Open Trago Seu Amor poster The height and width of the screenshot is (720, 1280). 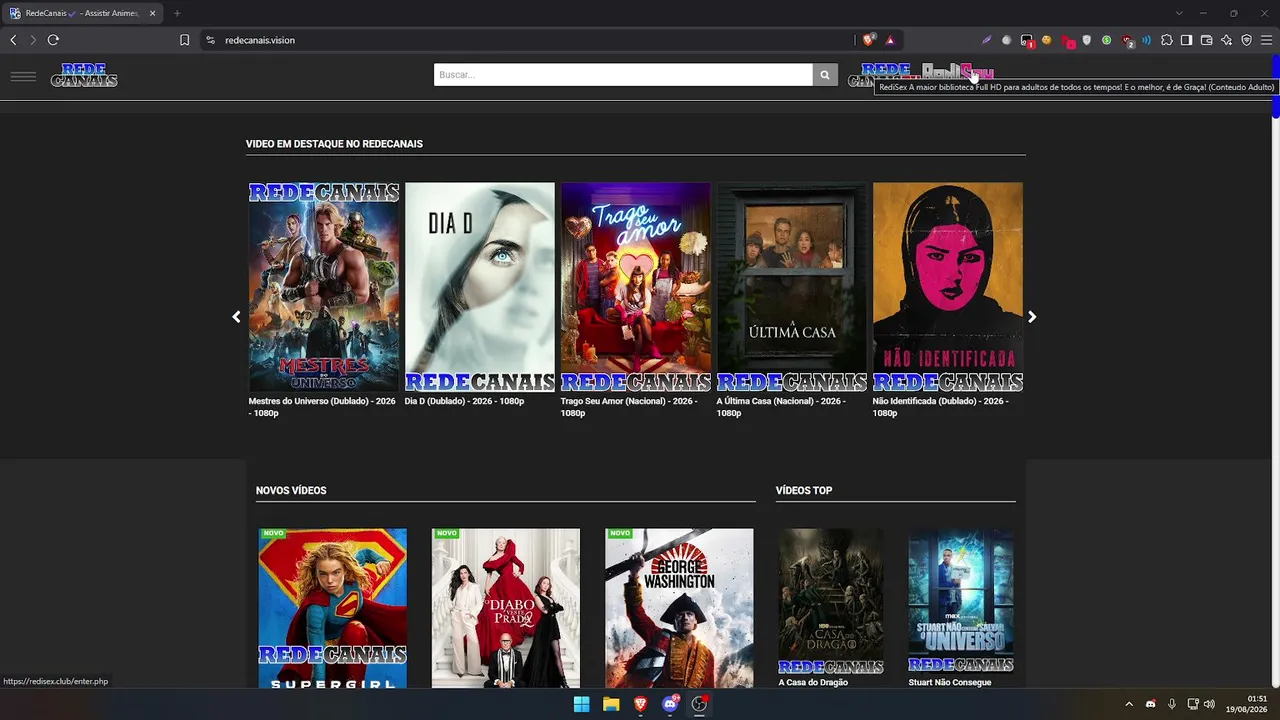point(636,287)
